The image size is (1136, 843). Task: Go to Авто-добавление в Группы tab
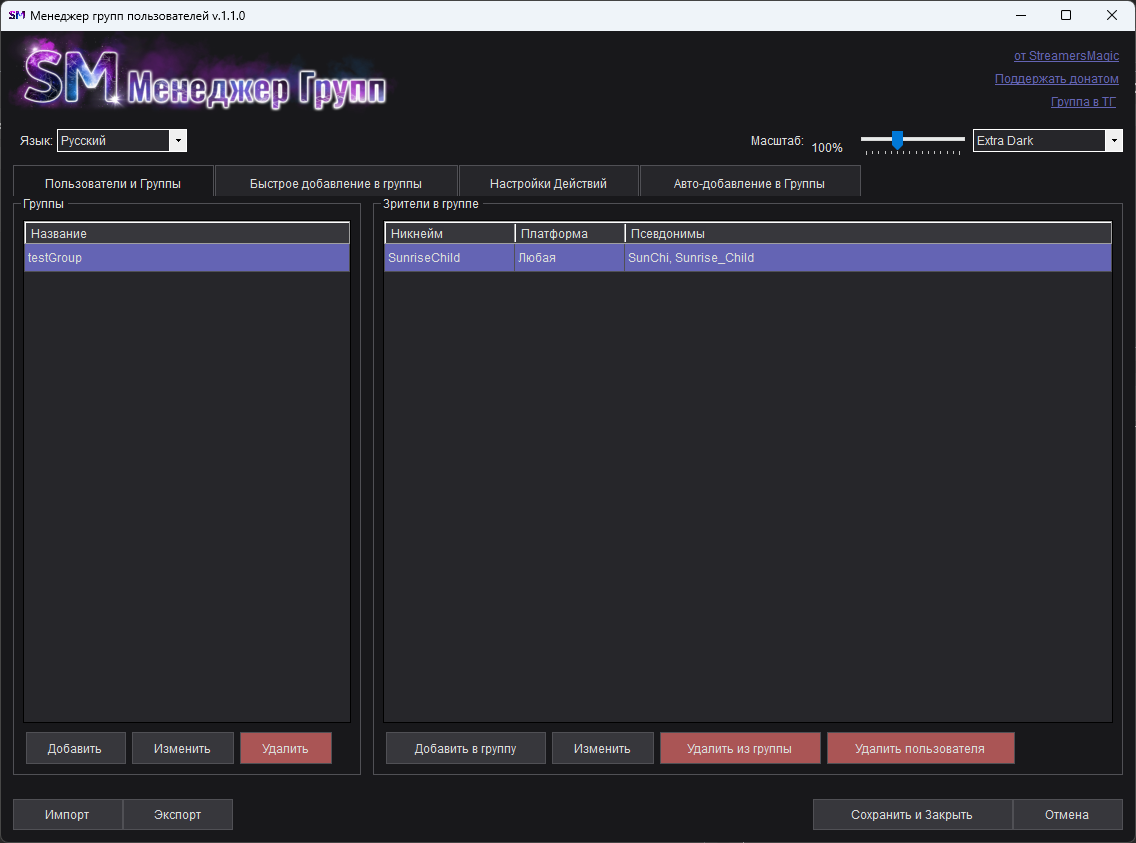[x=749, y=184]
